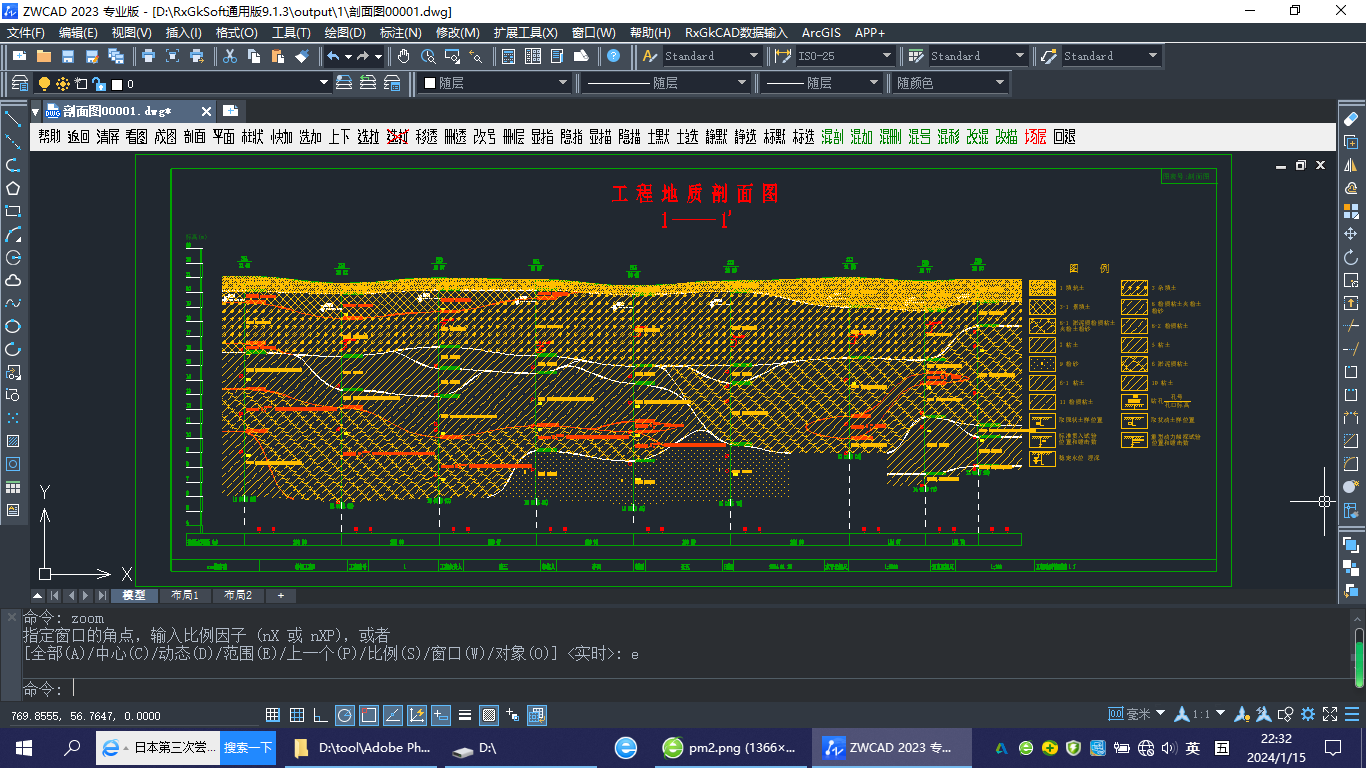Viewport: 1366px width, 768px height.
Task: Select the Hatch tool in left toolbar
Action: (x=13, y=441)
